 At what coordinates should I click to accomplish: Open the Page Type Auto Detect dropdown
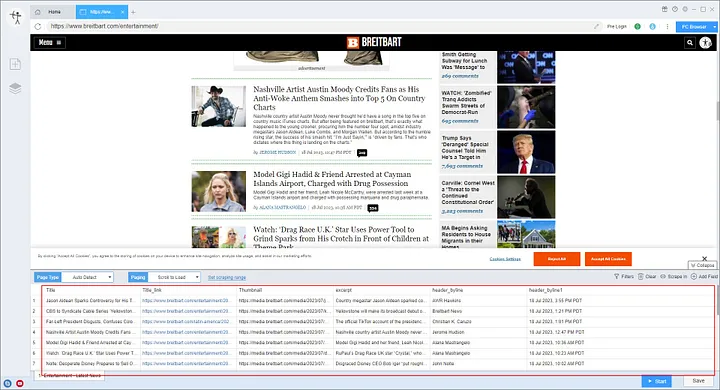[87, 277]
